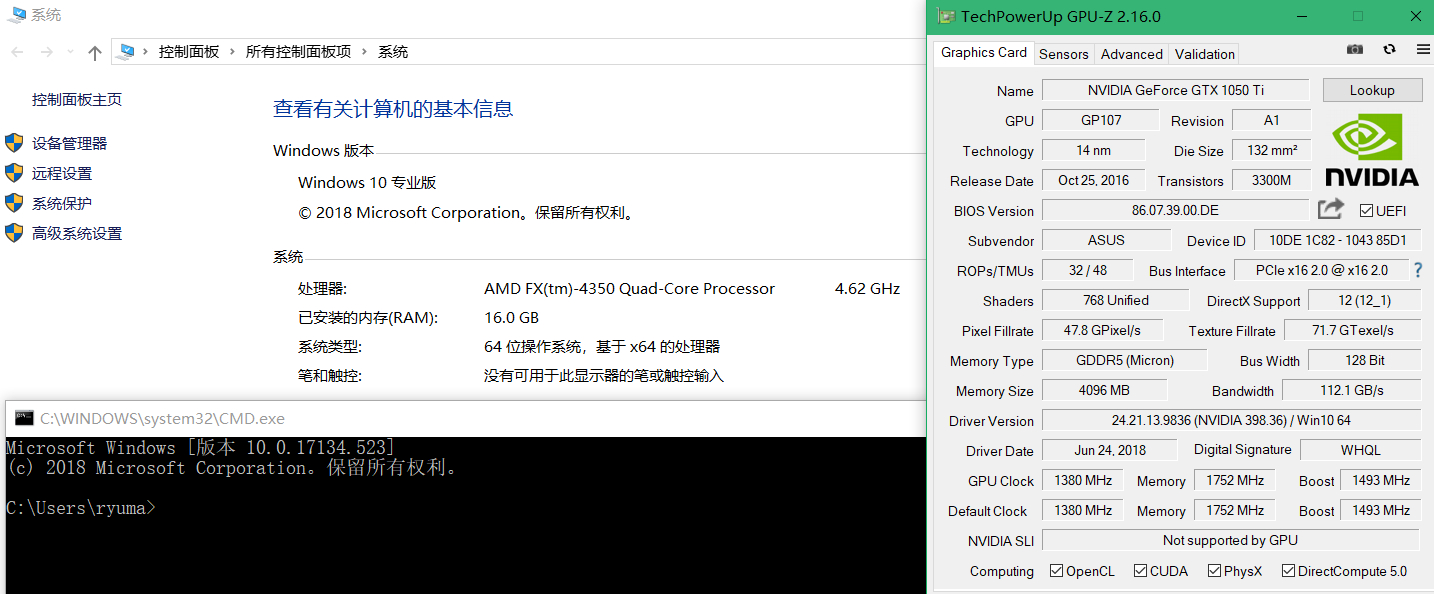
Task: Go forward in the Control Panel window
Action: click(46, 52)
